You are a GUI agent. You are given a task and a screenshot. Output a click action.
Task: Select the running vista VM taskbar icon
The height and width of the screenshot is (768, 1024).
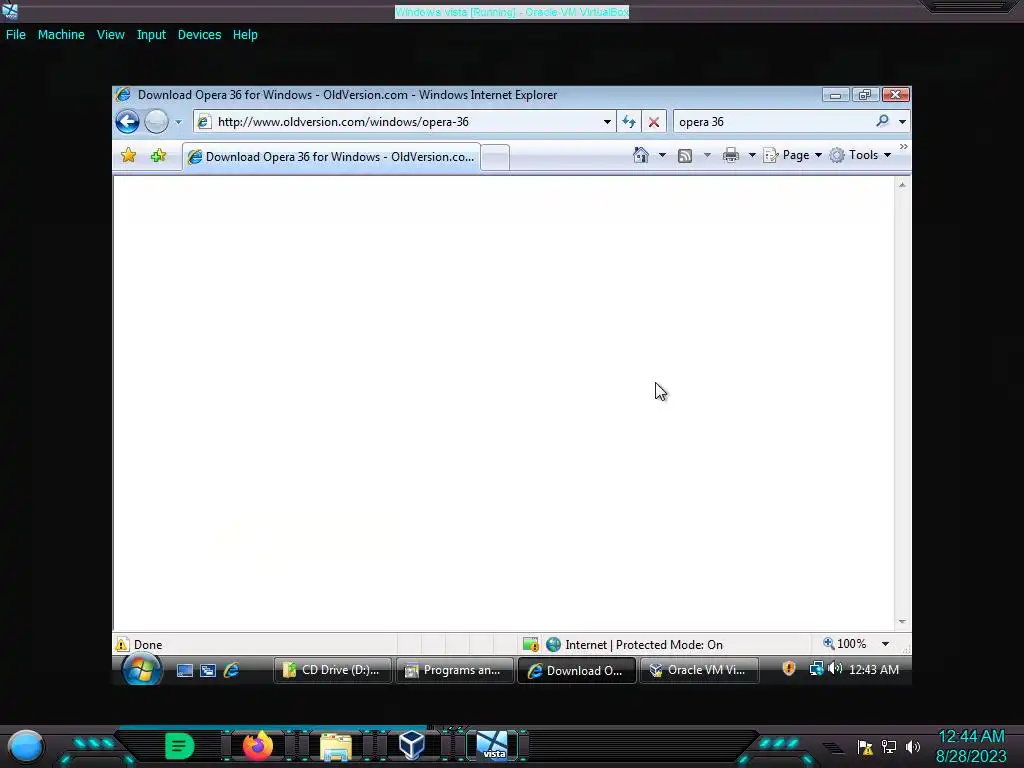tap(492, 745)
